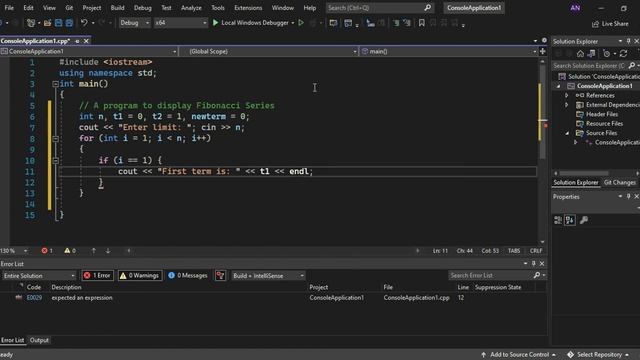This screenshot has width=640, height=360.
Task: Click Add to Source Control
Action: coord(518,355)
